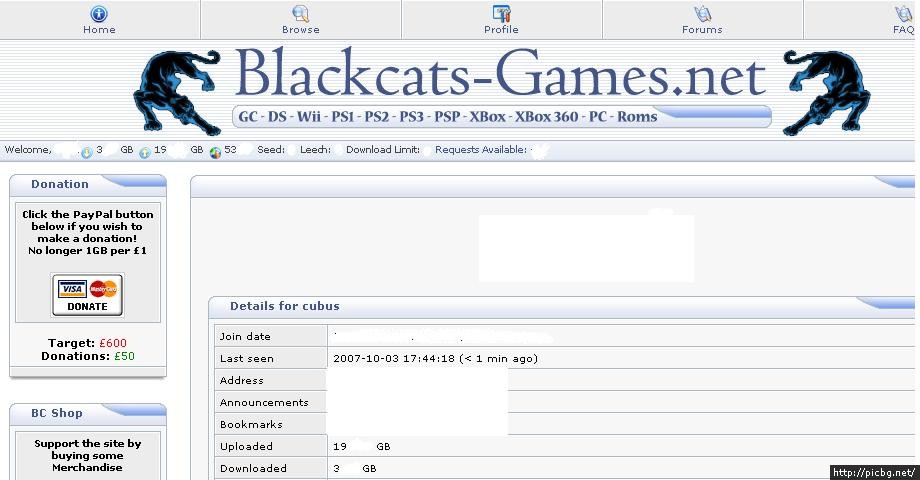The image size is (920, 480).
Task: Open the Home menu label
Action: click(99, 29)
